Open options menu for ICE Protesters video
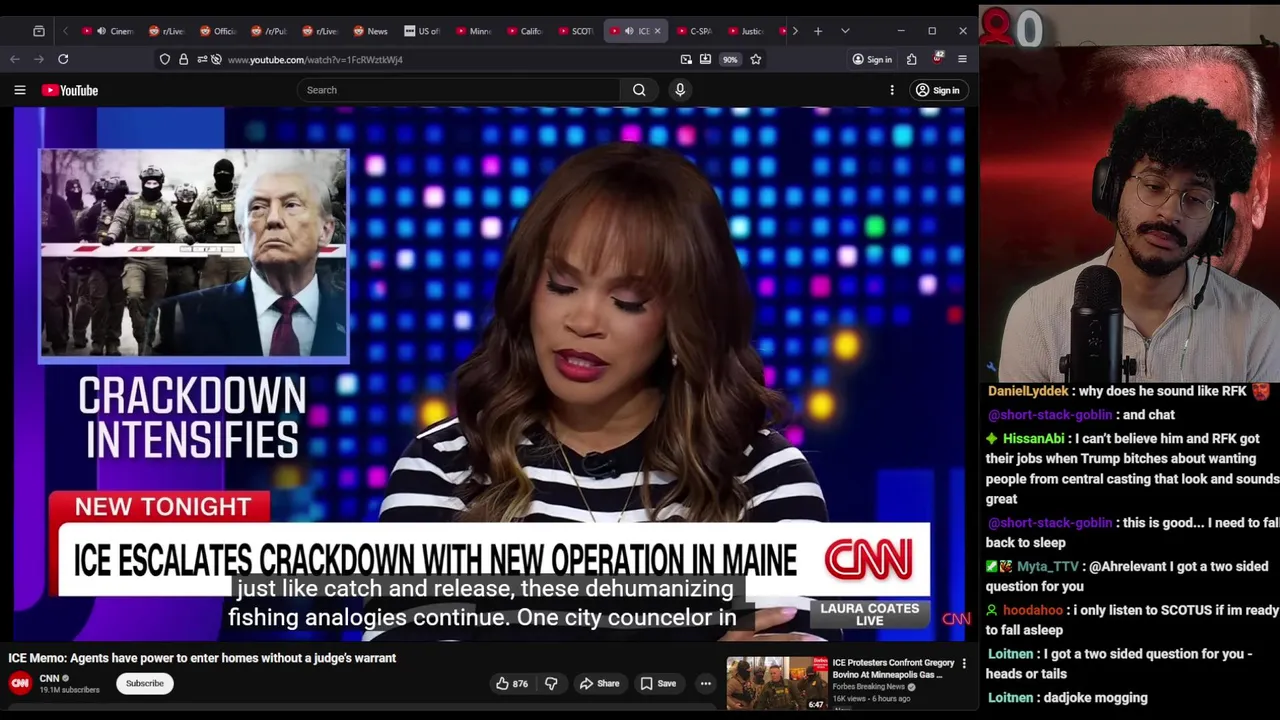This screenshot has height=720, width=1280. coord(964,663)
